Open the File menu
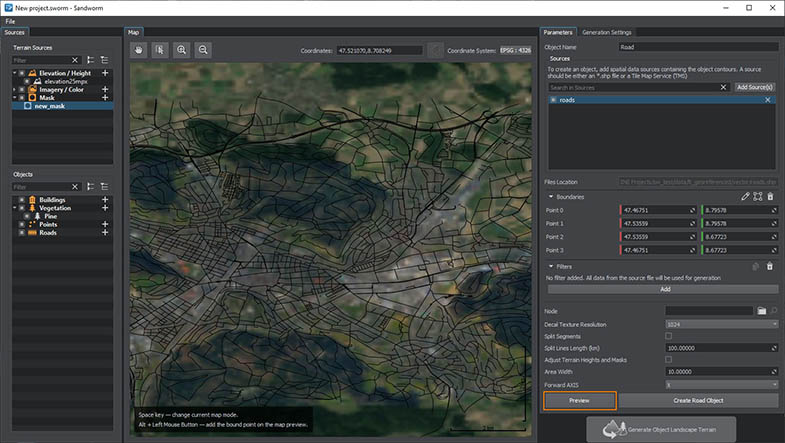This screenshot has width=785, height=443. pyautogui.click(x=10, y=20)
